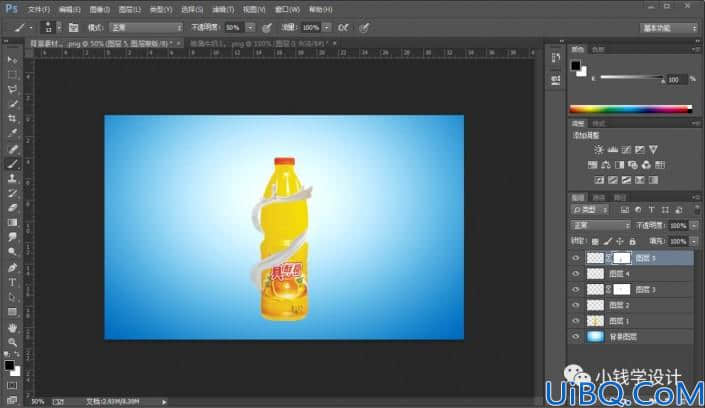Open the 滤镜(T) menu
This screenshot has height=408, width=705.
click(223, 9)
